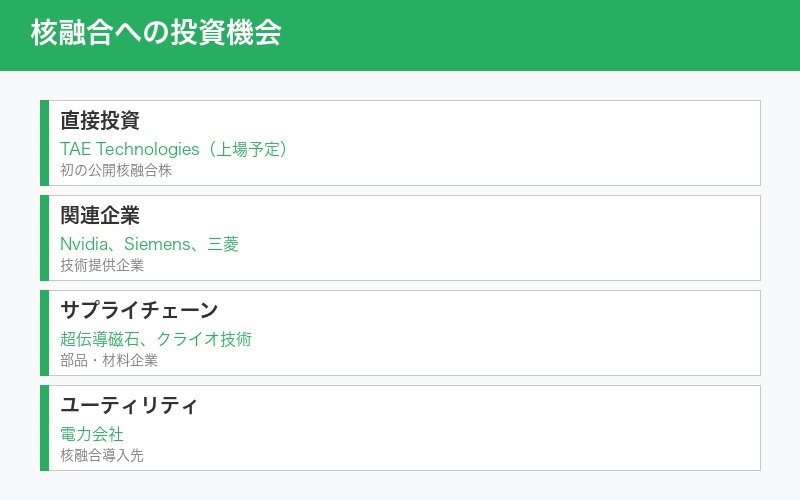The image size is (800, 500).
Task: Select the 三菱 link
Action: click(223, 244)
